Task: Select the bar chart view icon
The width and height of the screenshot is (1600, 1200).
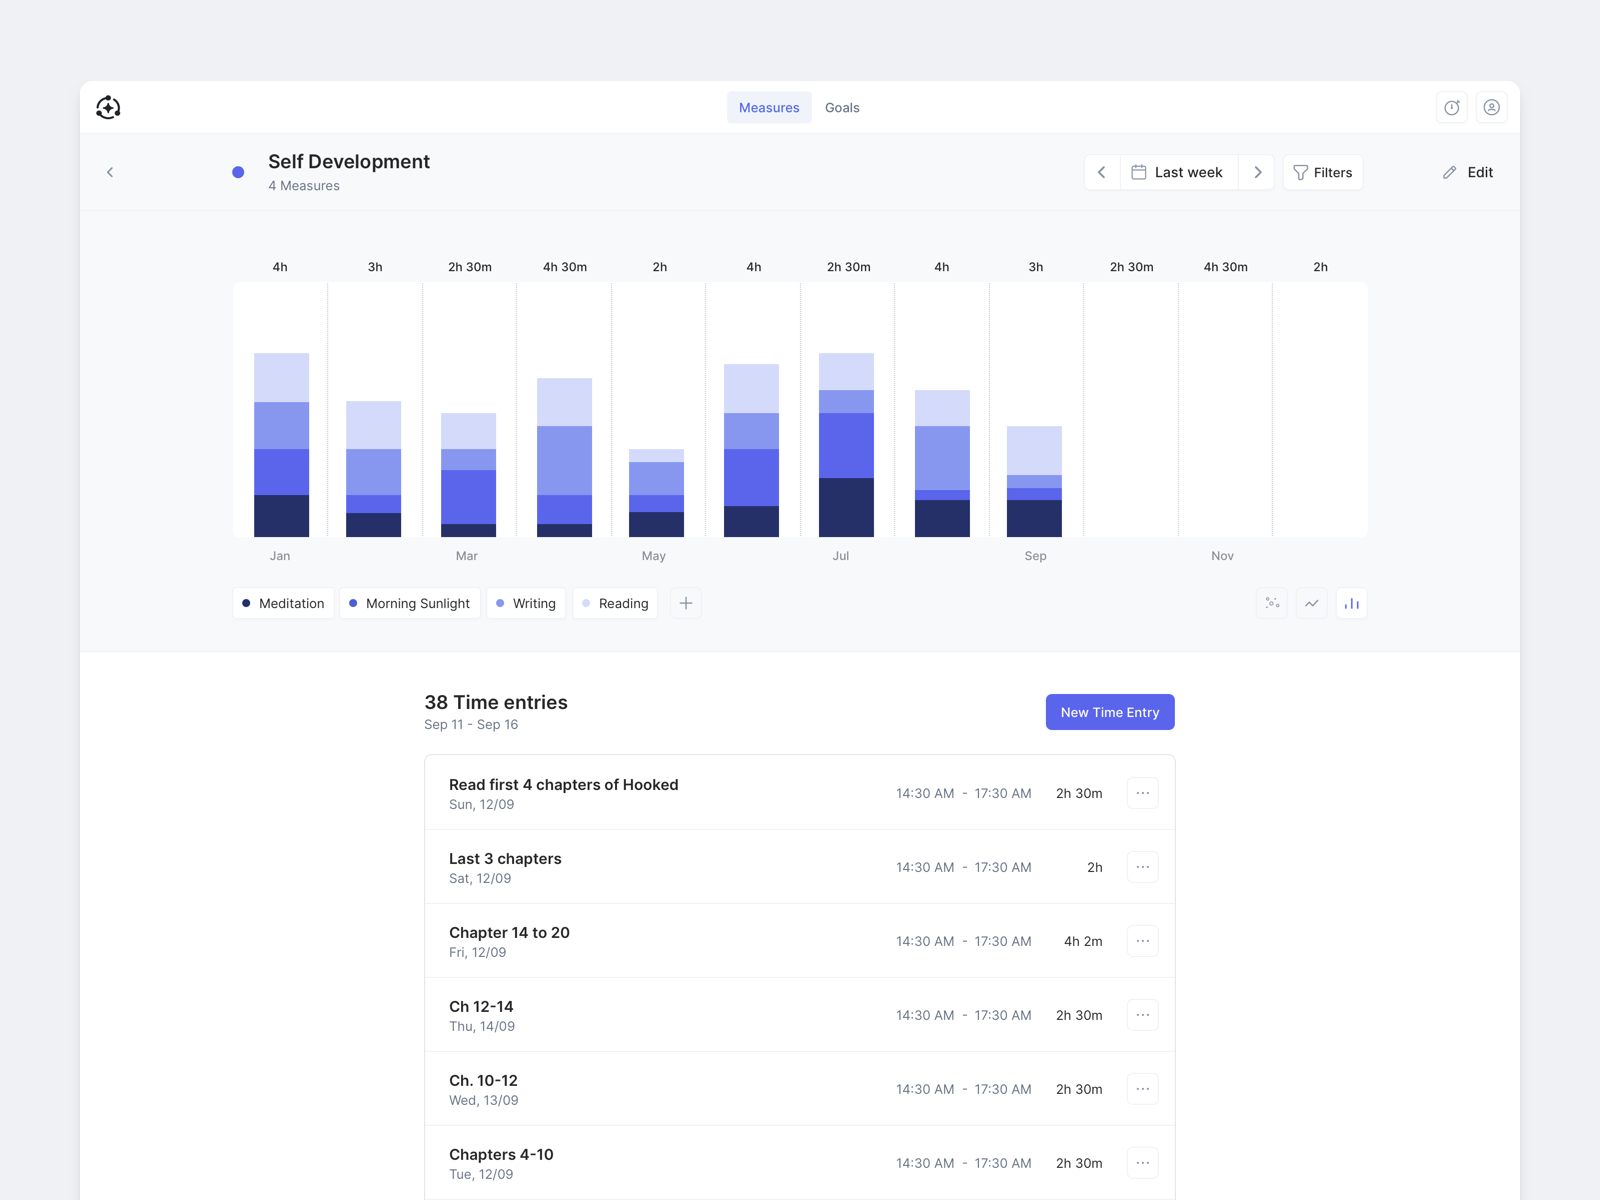Action: pos(1351,603)
